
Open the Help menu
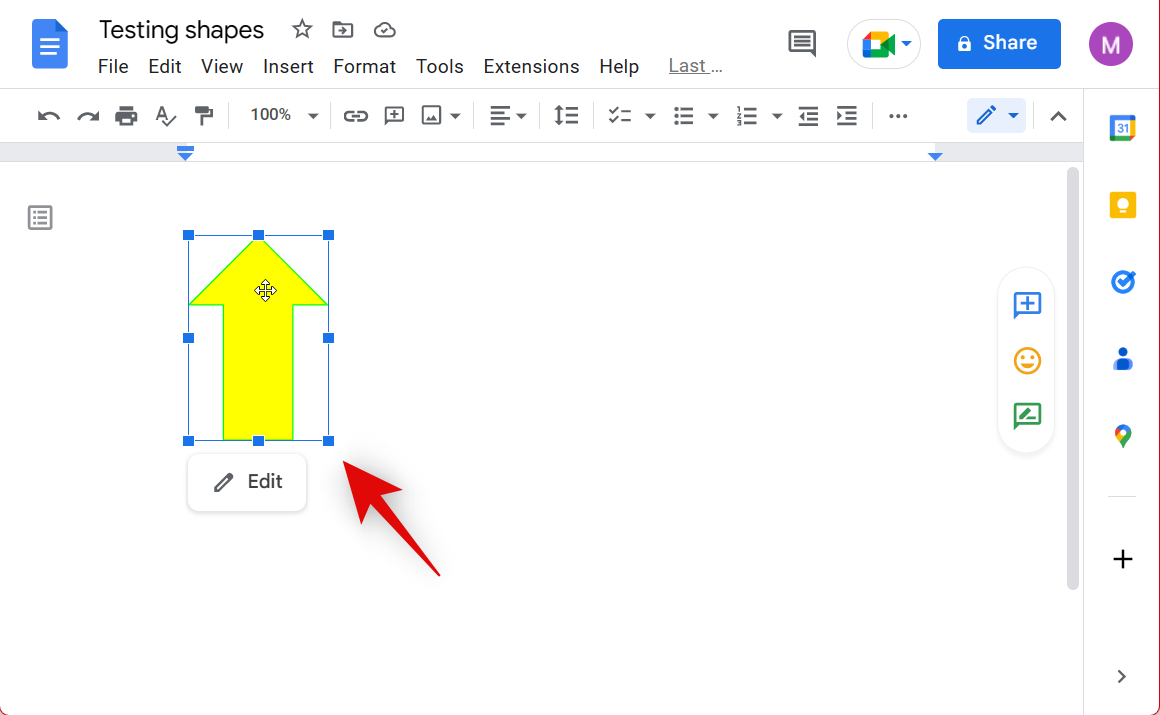tap(619, 67)
